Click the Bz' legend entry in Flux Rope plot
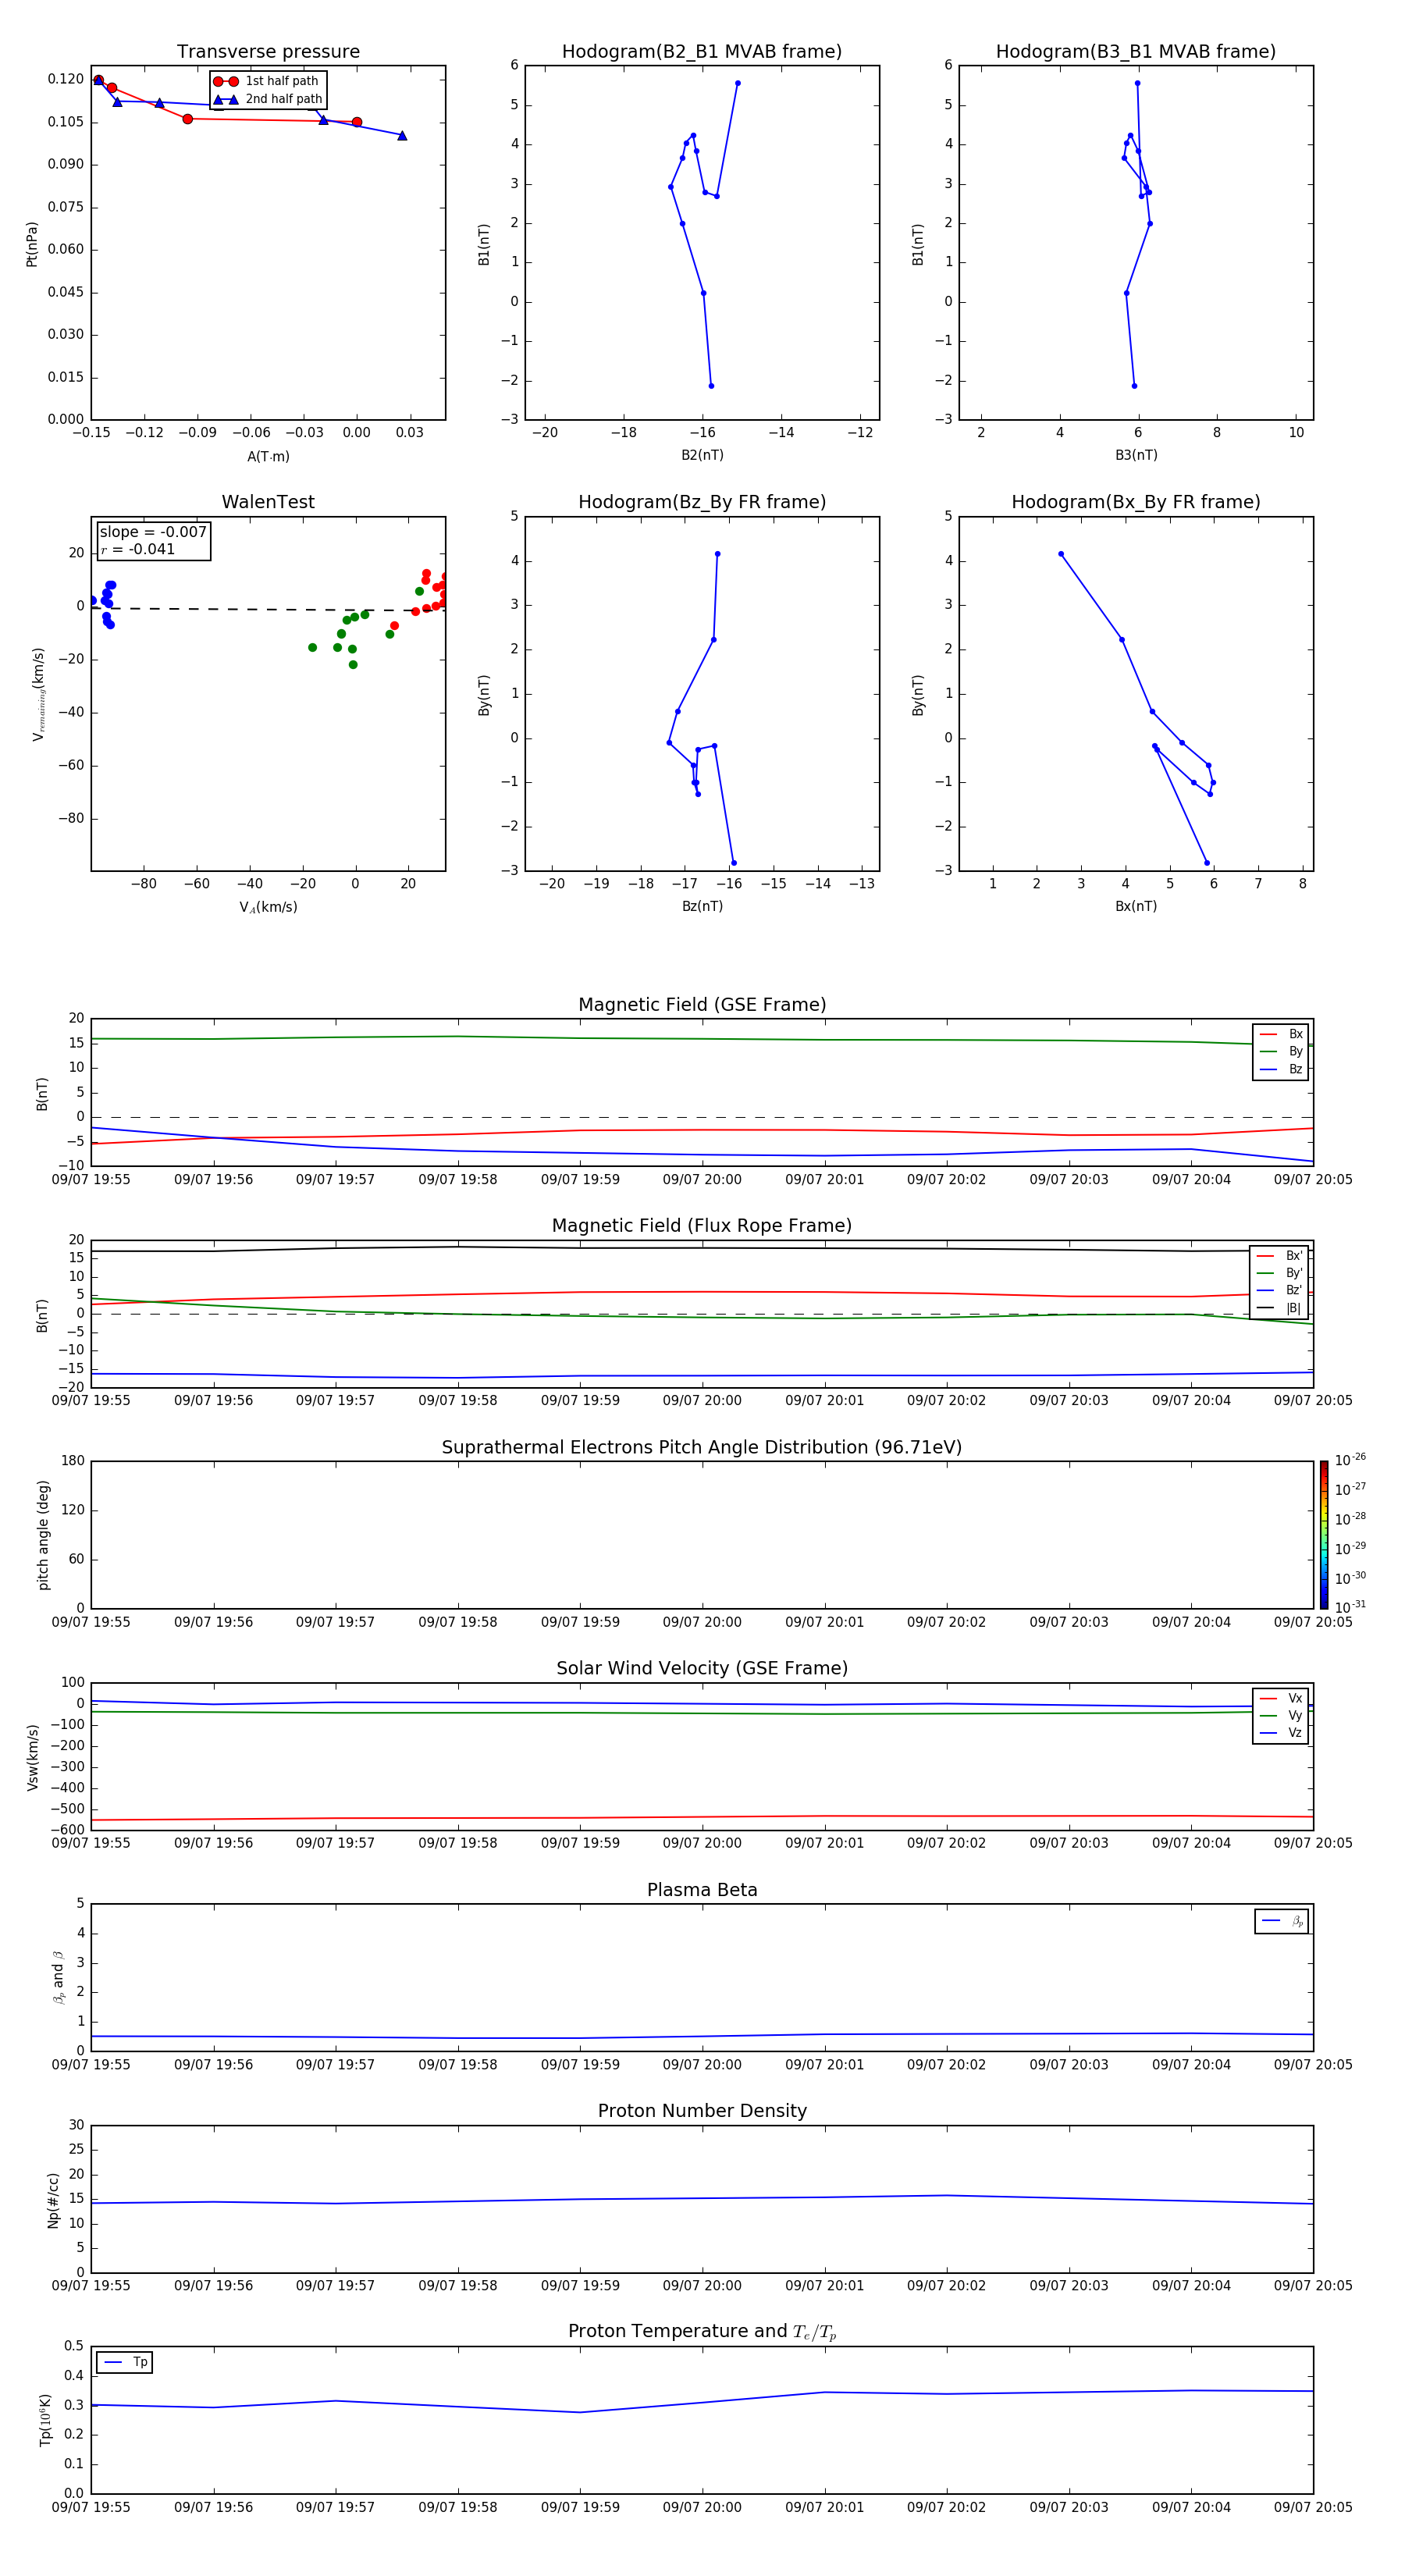Viewport: 1405px width, 2576px height. [1280, 1290]
